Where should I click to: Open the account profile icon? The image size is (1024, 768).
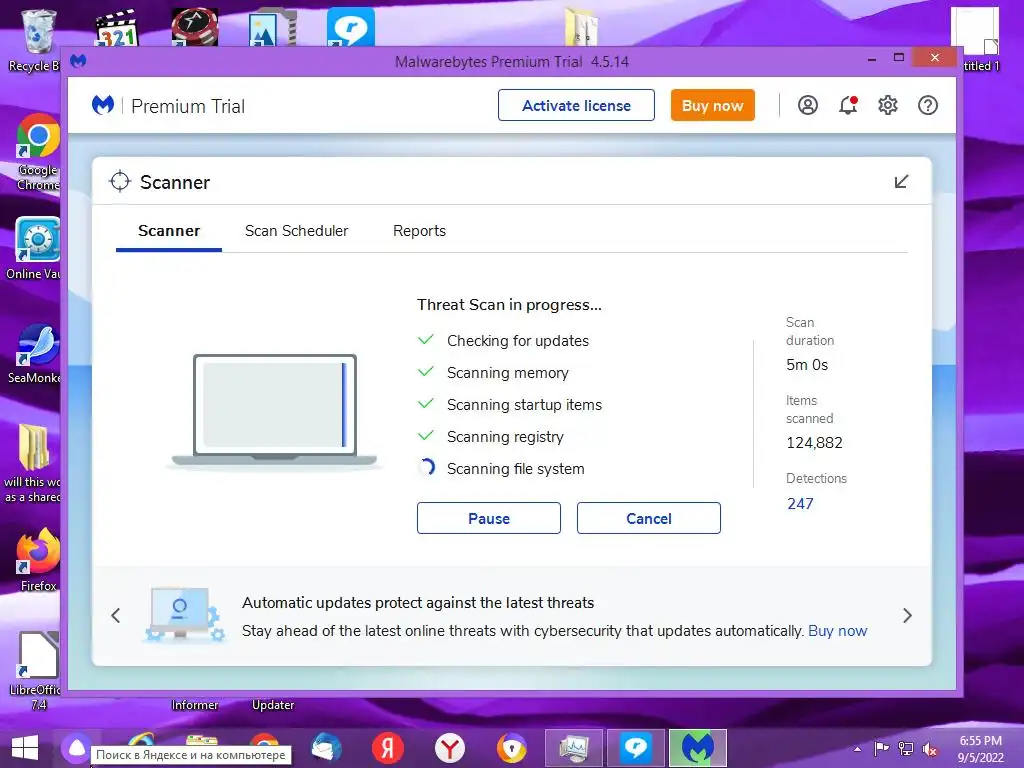point(808,105)
